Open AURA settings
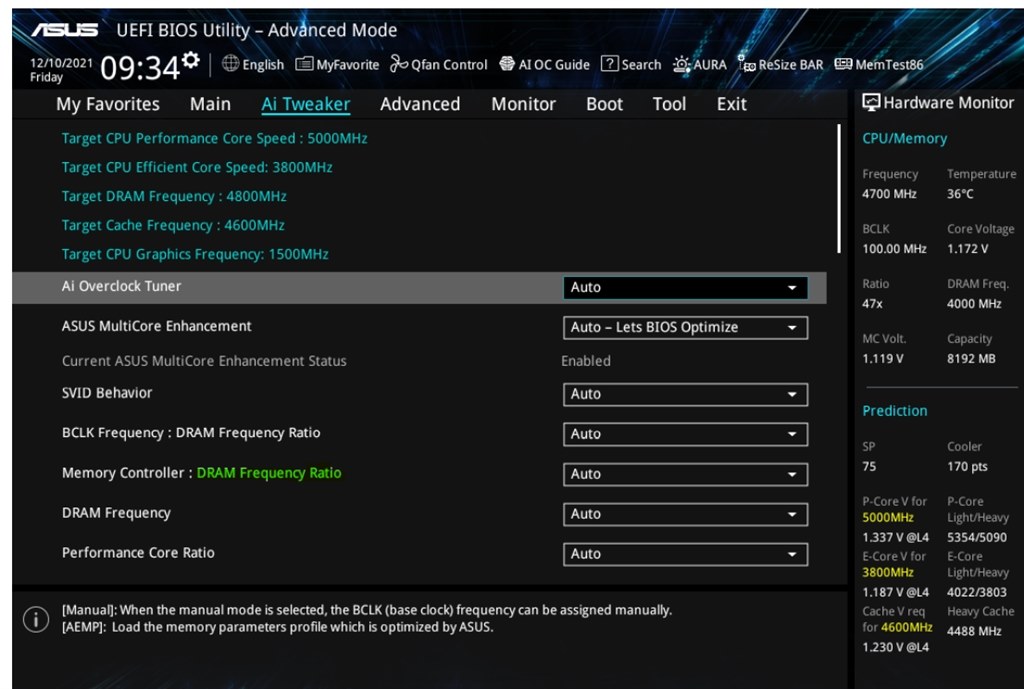This screenshot has height=689, width=1024. pyautogui.click(x=699, y=64)
